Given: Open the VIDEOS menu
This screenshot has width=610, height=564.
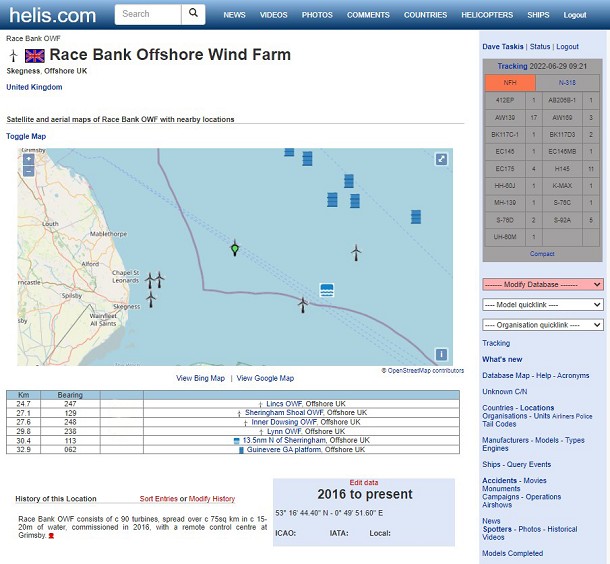Looking at the screenshot, I should click(273, 15).
